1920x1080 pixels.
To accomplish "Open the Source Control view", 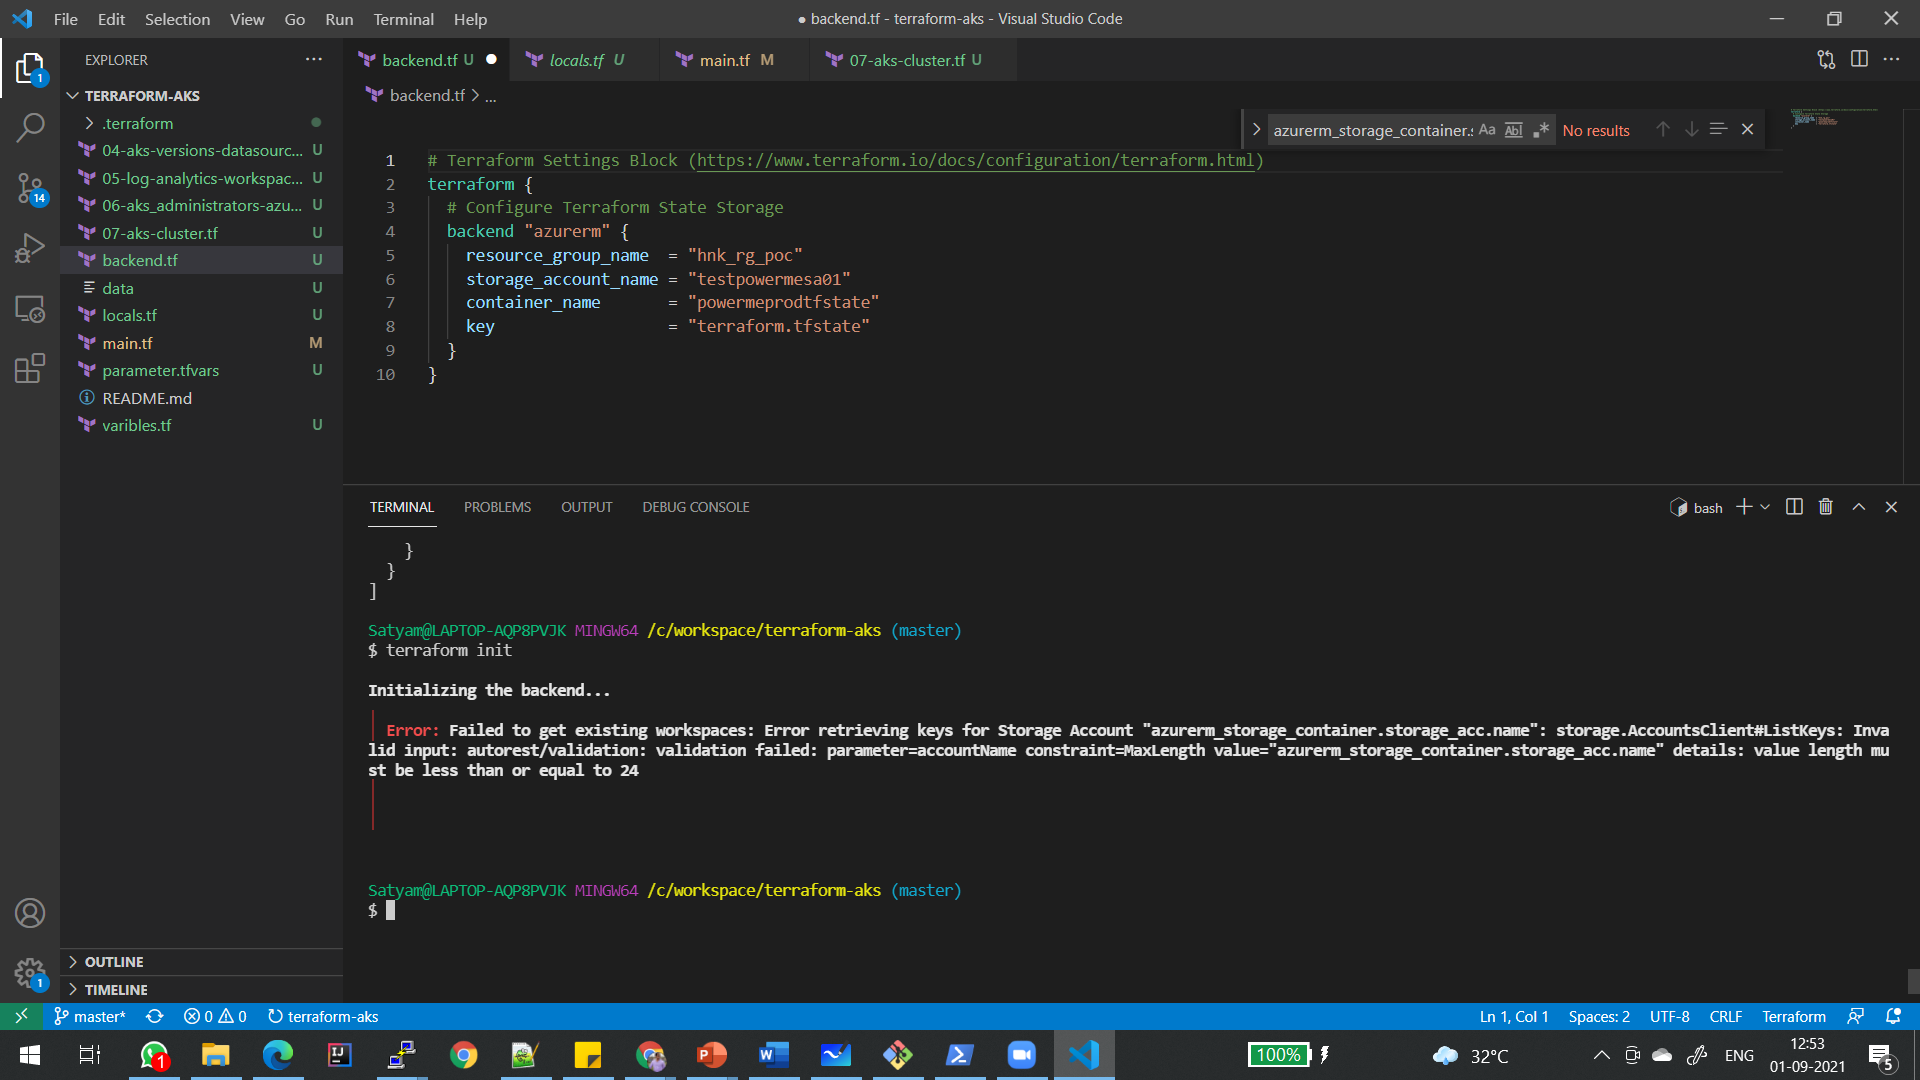I will coord(30,187).
